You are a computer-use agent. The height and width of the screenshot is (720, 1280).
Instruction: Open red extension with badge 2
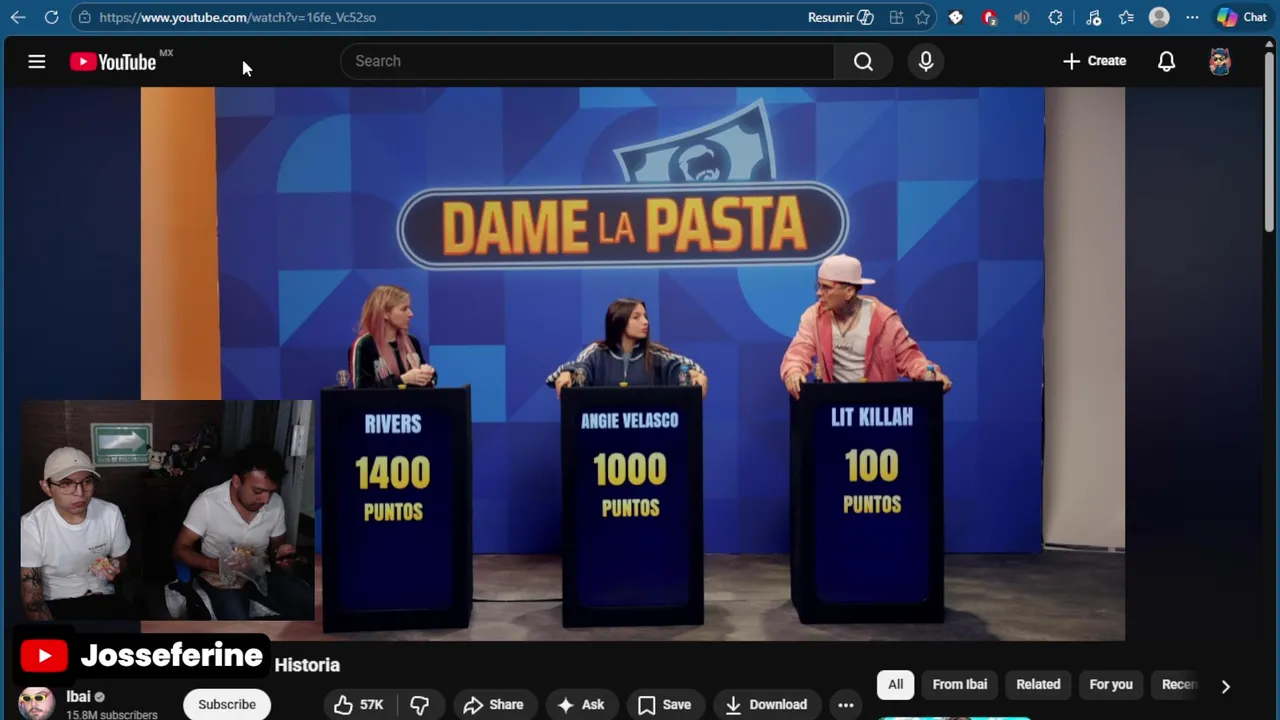tap(989, 17)
